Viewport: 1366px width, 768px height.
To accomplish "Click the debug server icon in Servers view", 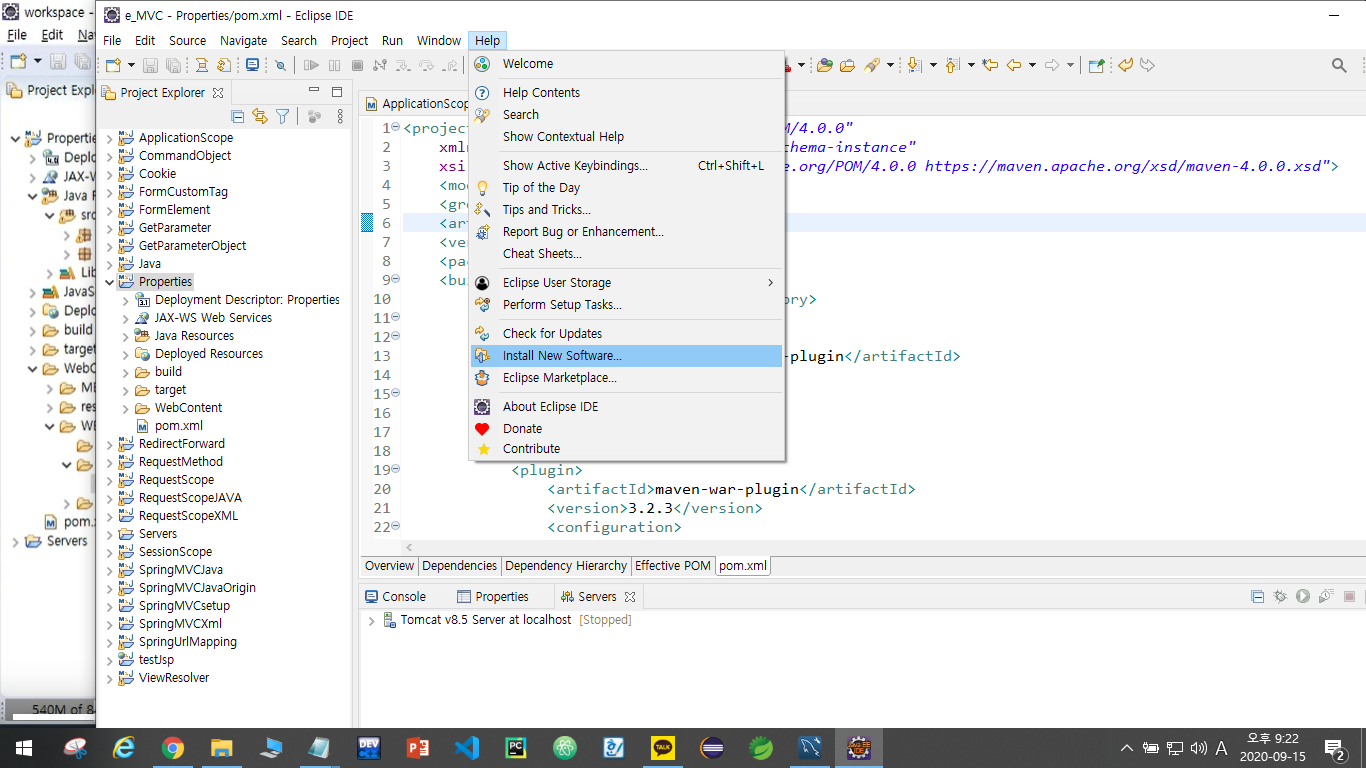I will coord(1280,596).
